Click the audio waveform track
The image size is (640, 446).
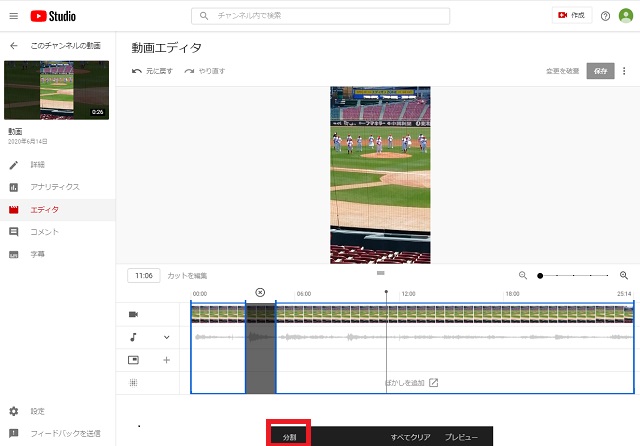pyautogui.click(x=412, y=337)
